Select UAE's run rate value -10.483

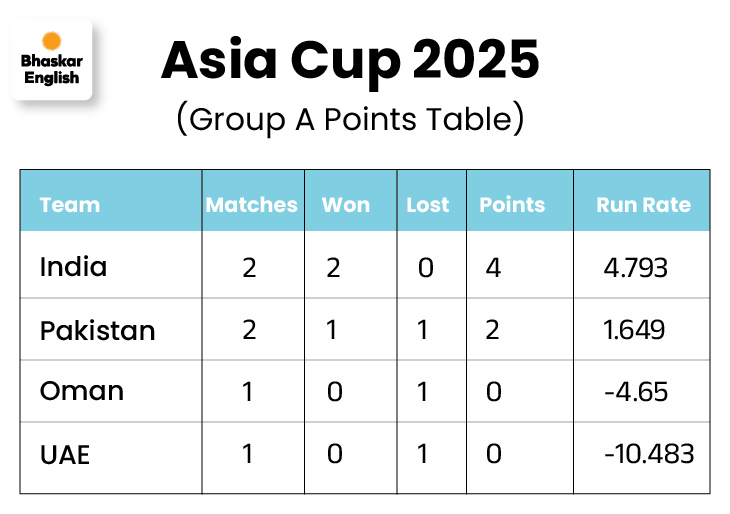pyautogui.click(x=649, y=454)
